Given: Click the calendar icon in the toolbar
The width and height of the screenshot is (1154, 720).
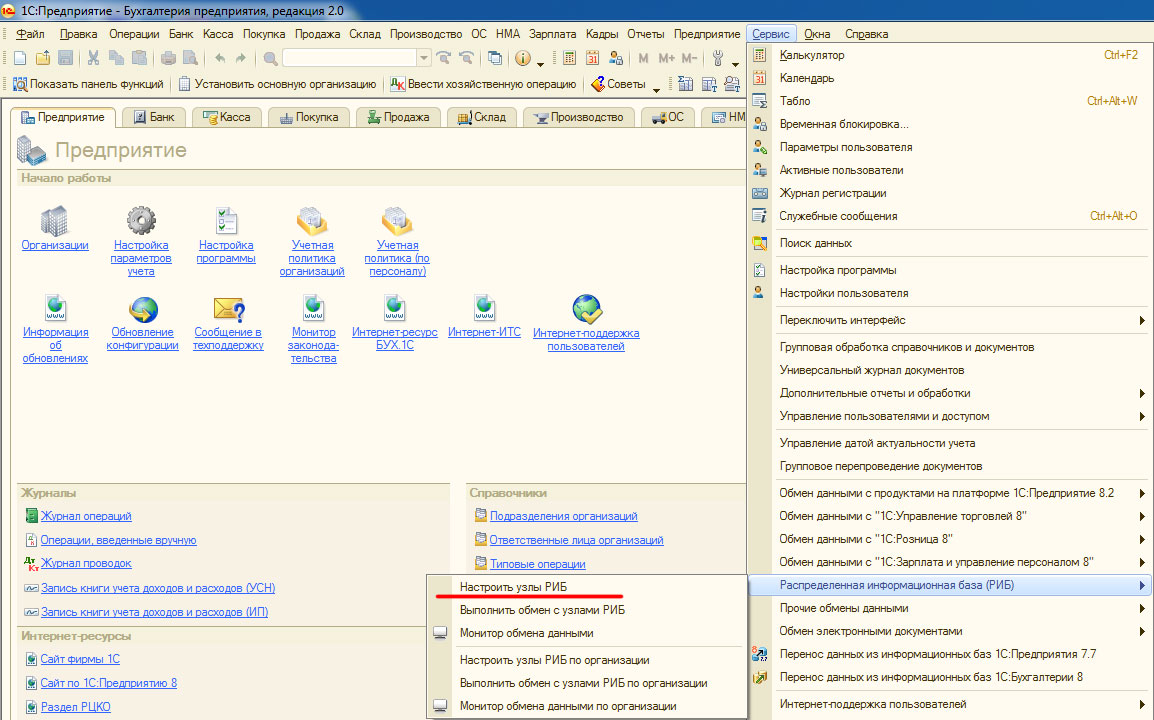Looking at the screenshot, I should [593, 58].
